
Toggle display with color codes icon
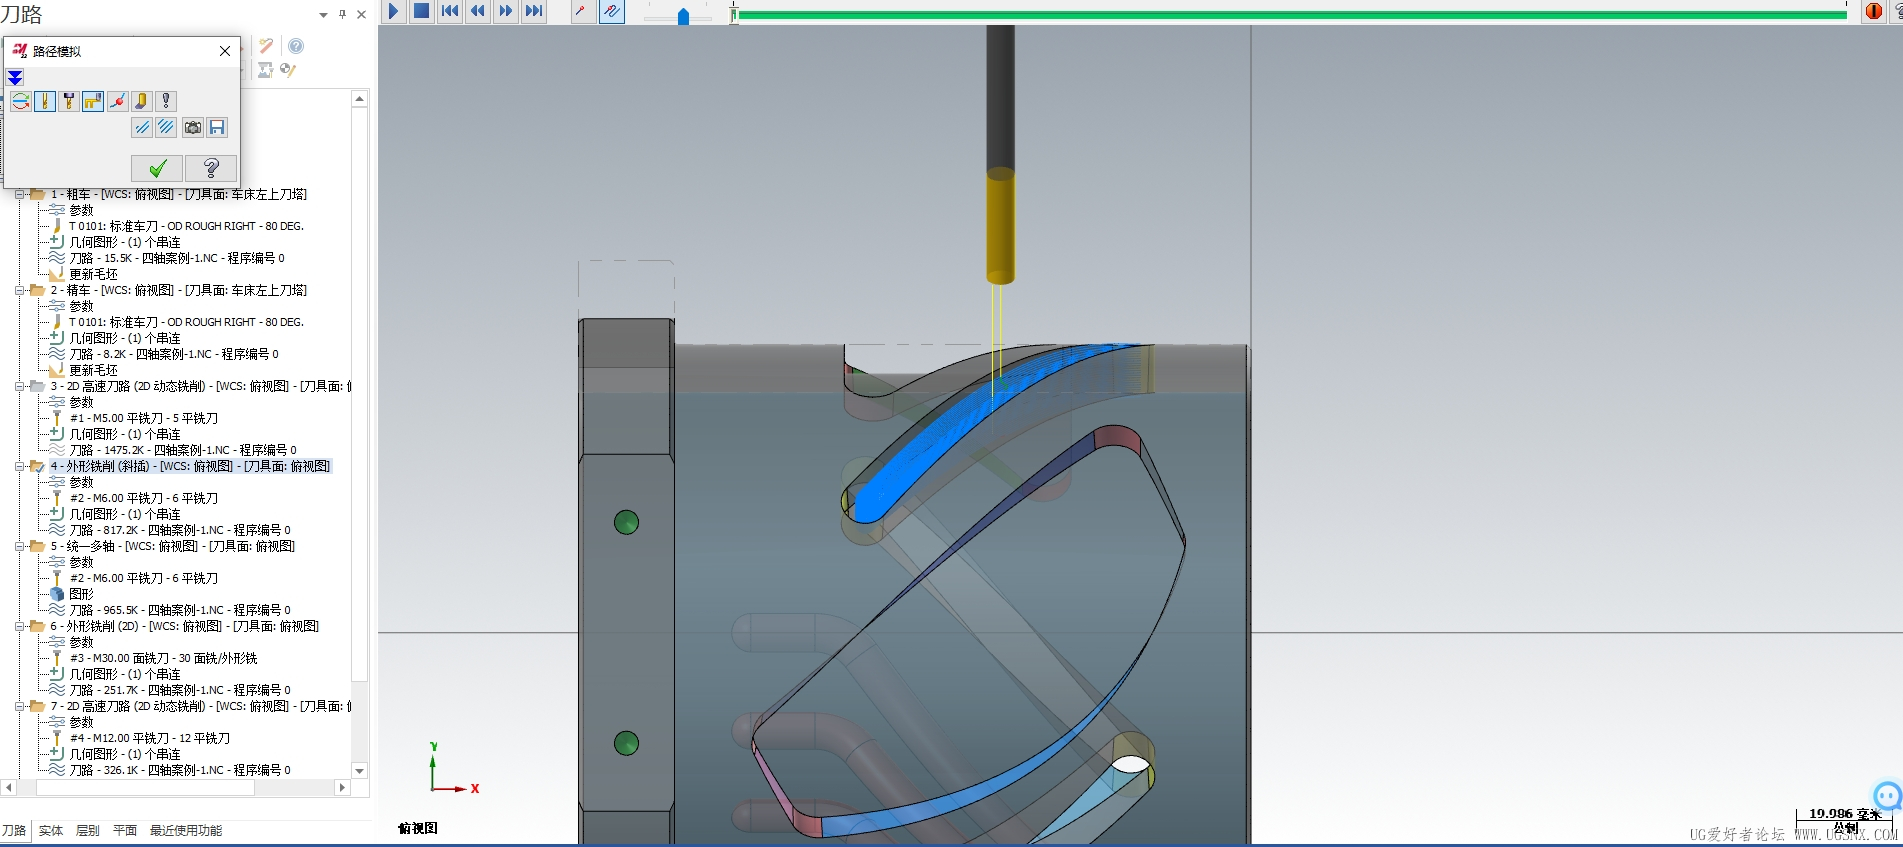[21, 101]
